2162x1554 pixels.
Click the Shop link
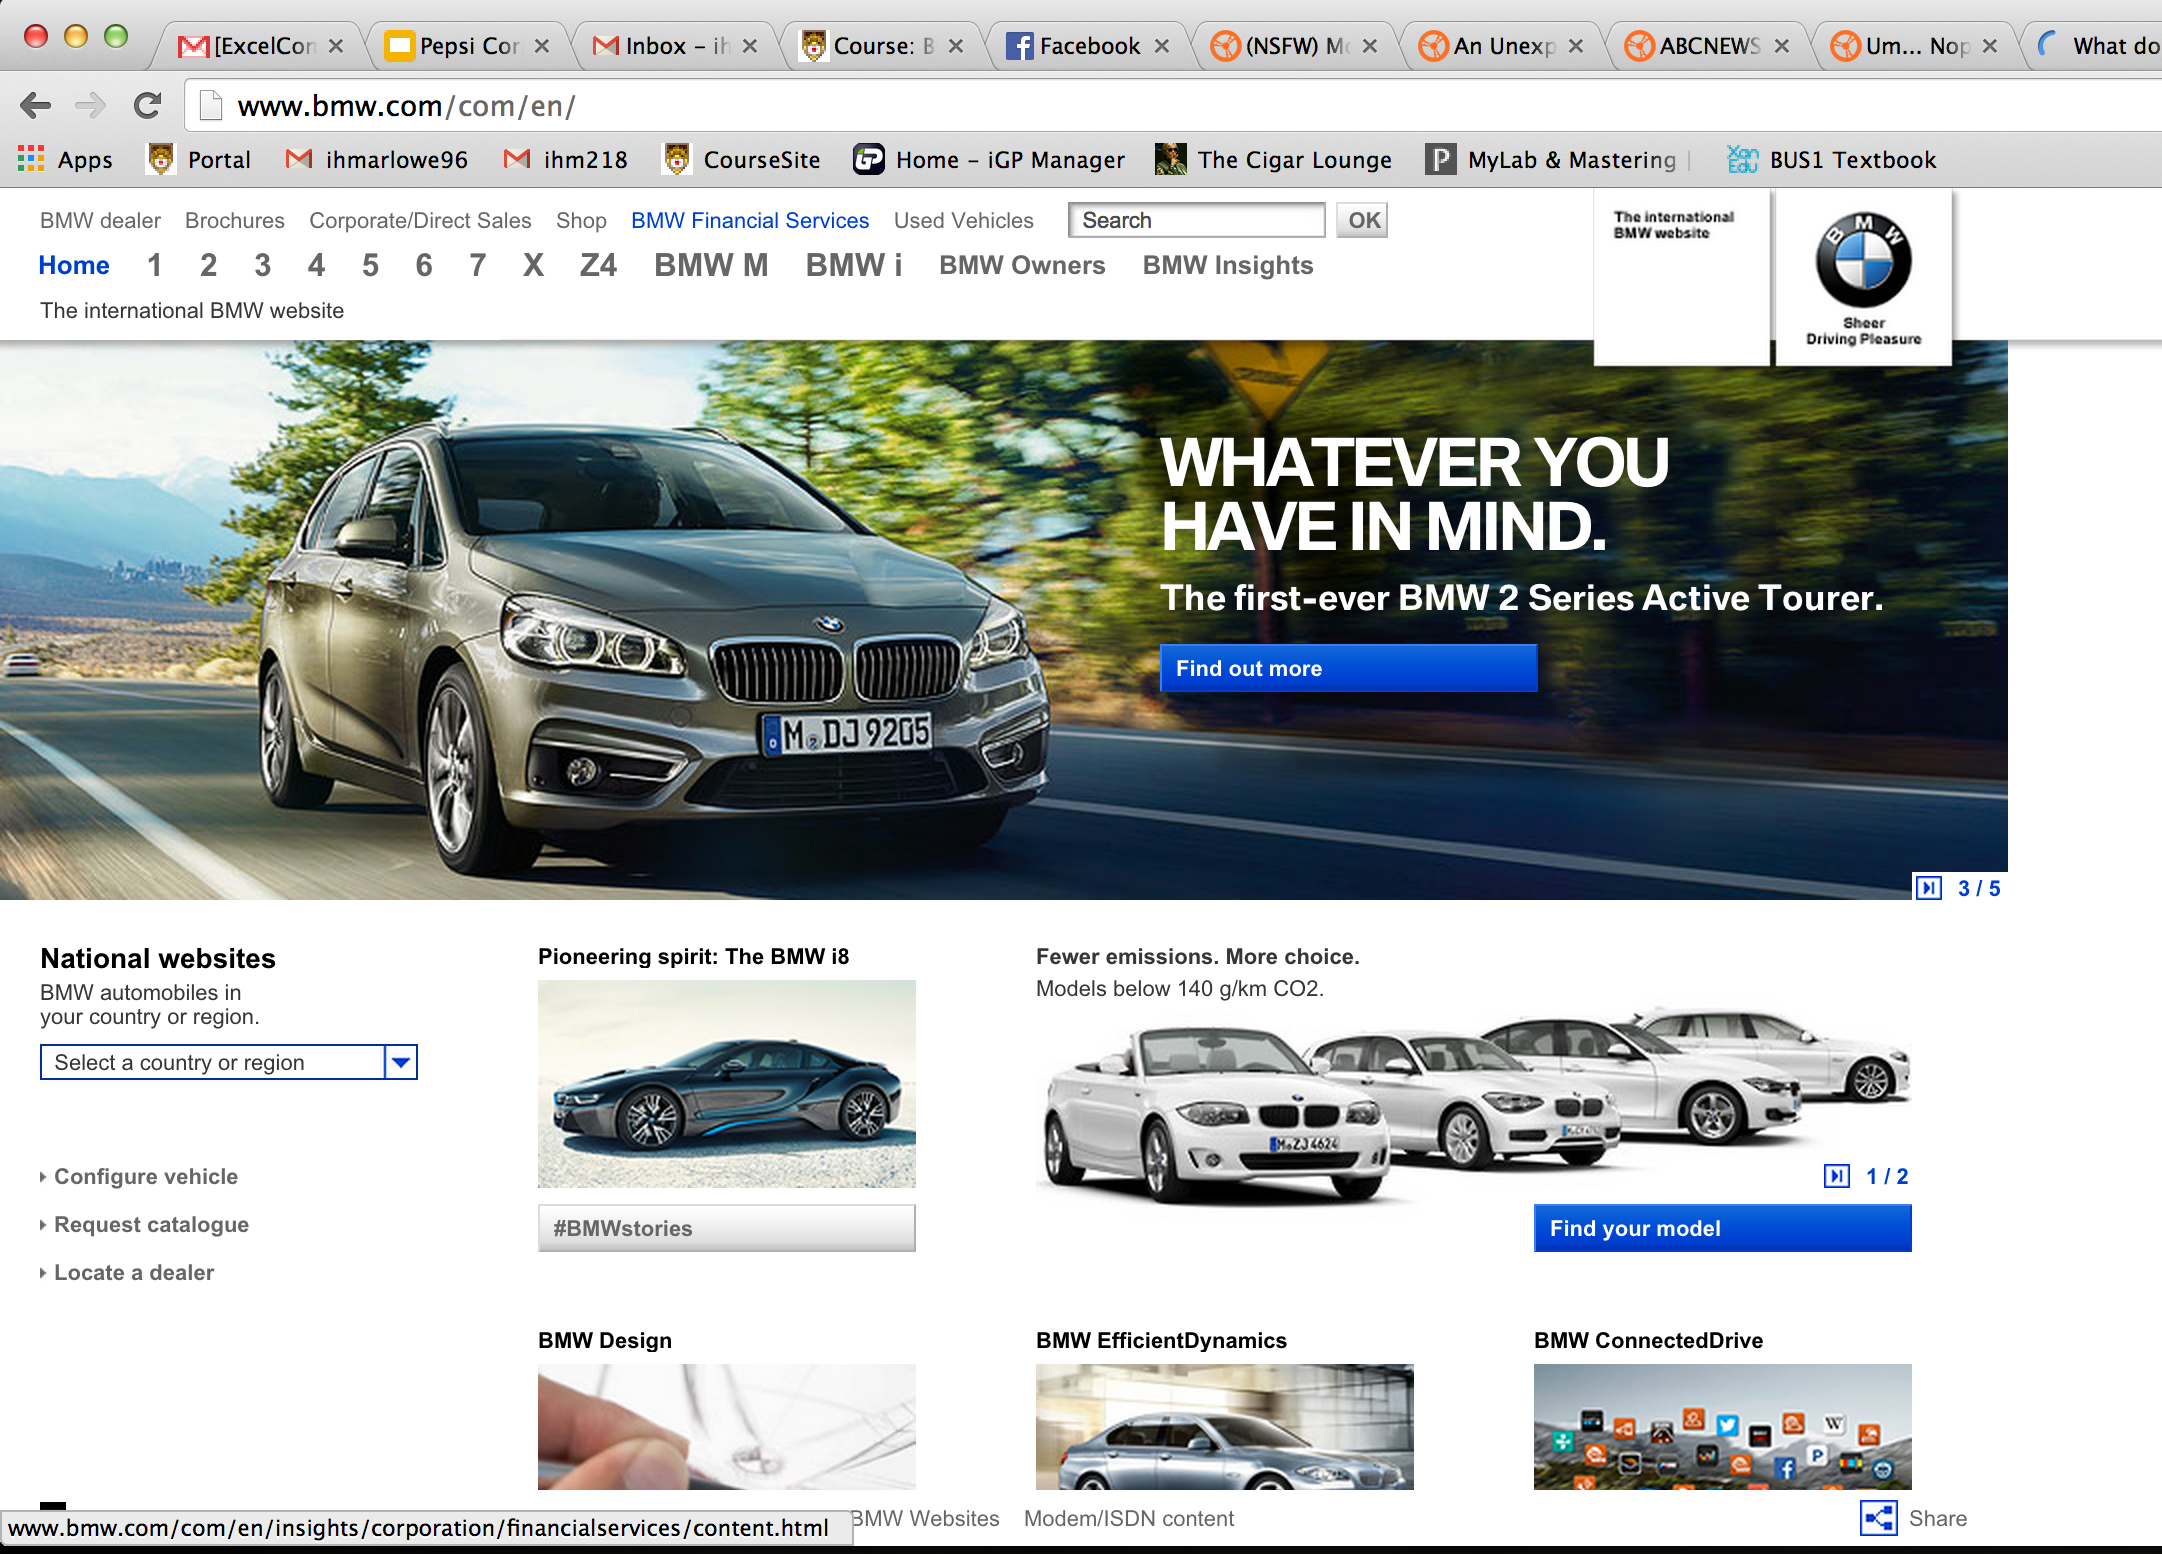(x=581, y=220)
